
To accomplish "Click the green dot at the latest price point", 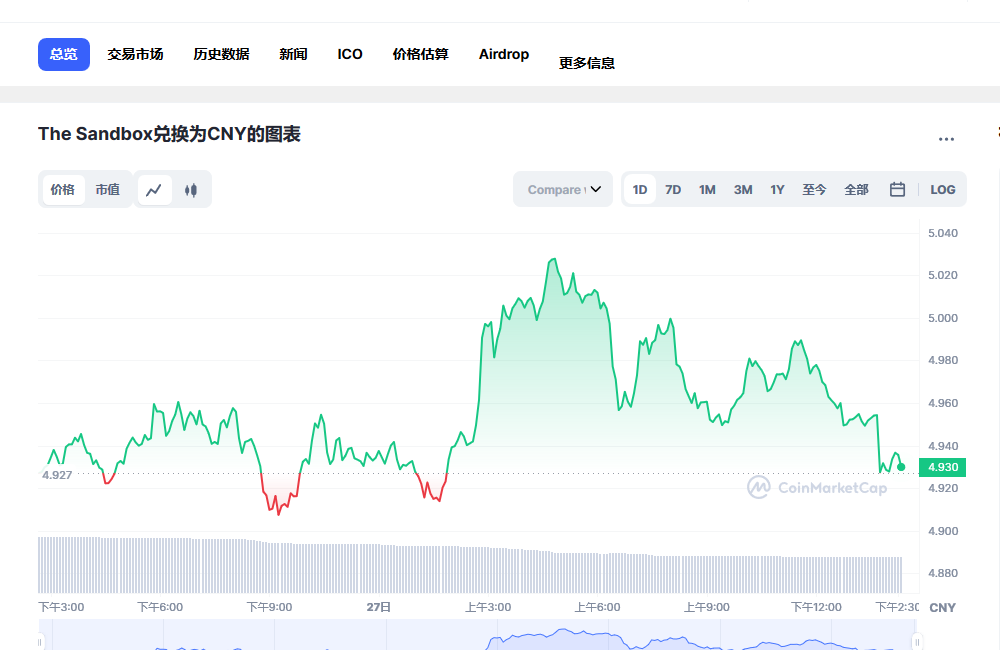I will tap(901, 467).
